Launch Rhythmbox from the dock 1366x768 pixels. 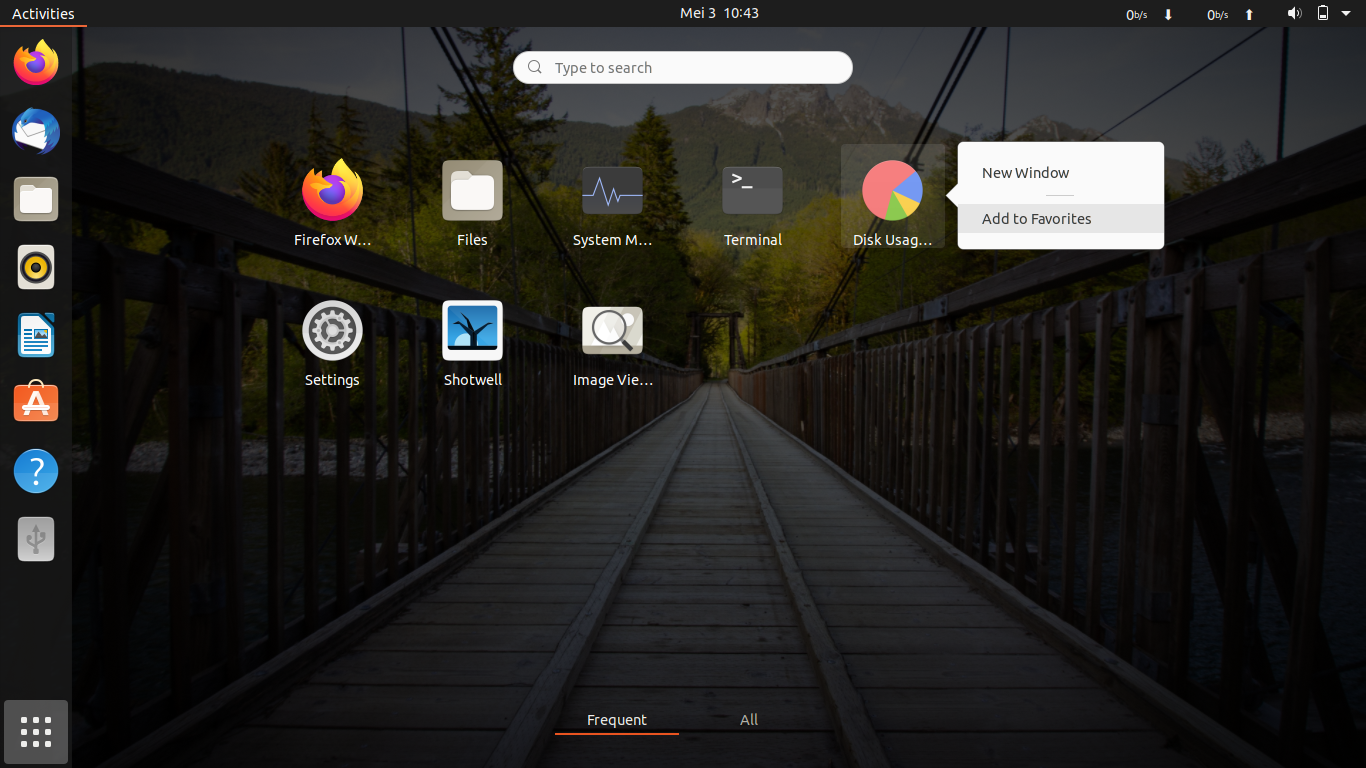(35, 267)
